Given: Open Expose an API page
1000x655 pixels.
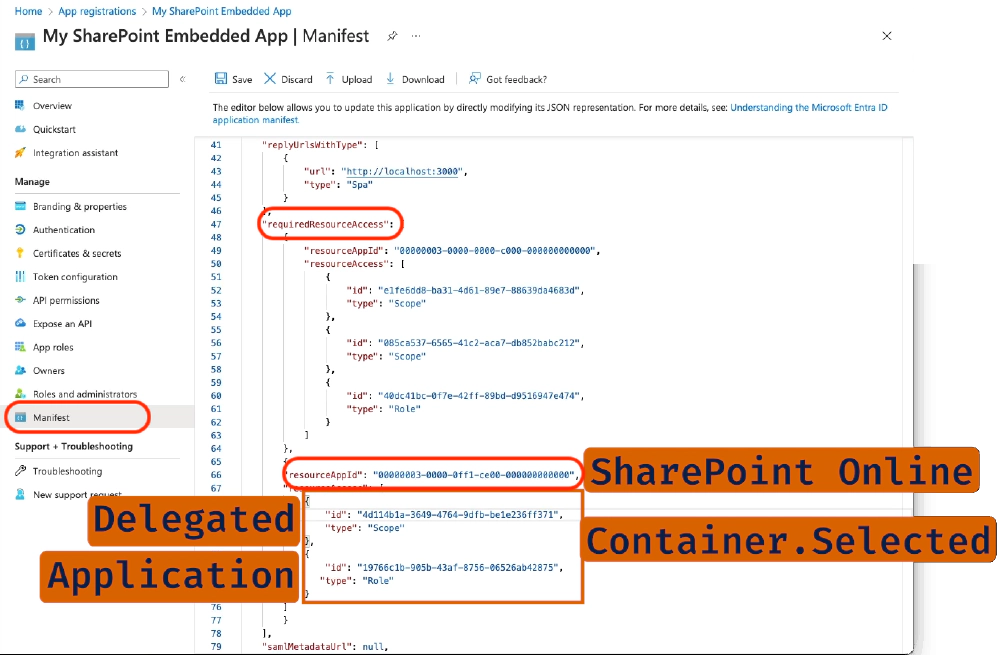Looking at the screenshot, I should coord(62,323).
